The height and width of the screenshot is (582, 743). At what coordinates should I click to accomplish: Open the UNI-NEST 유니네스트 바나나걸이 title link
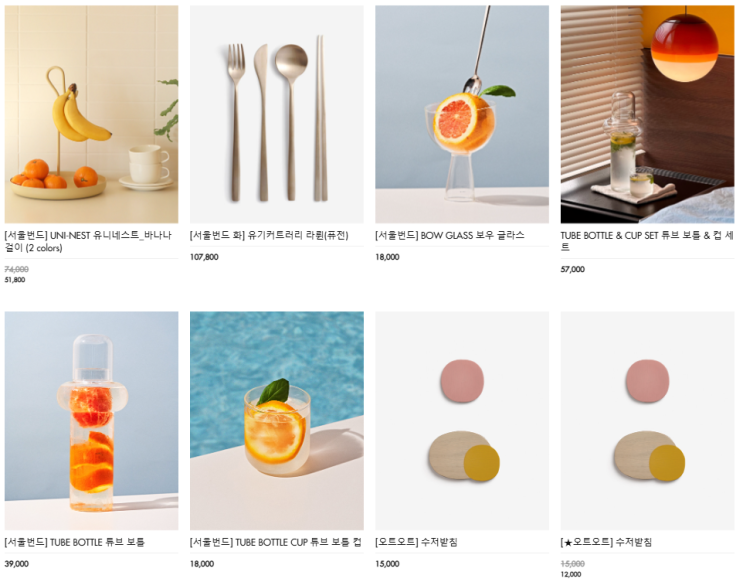88,241
